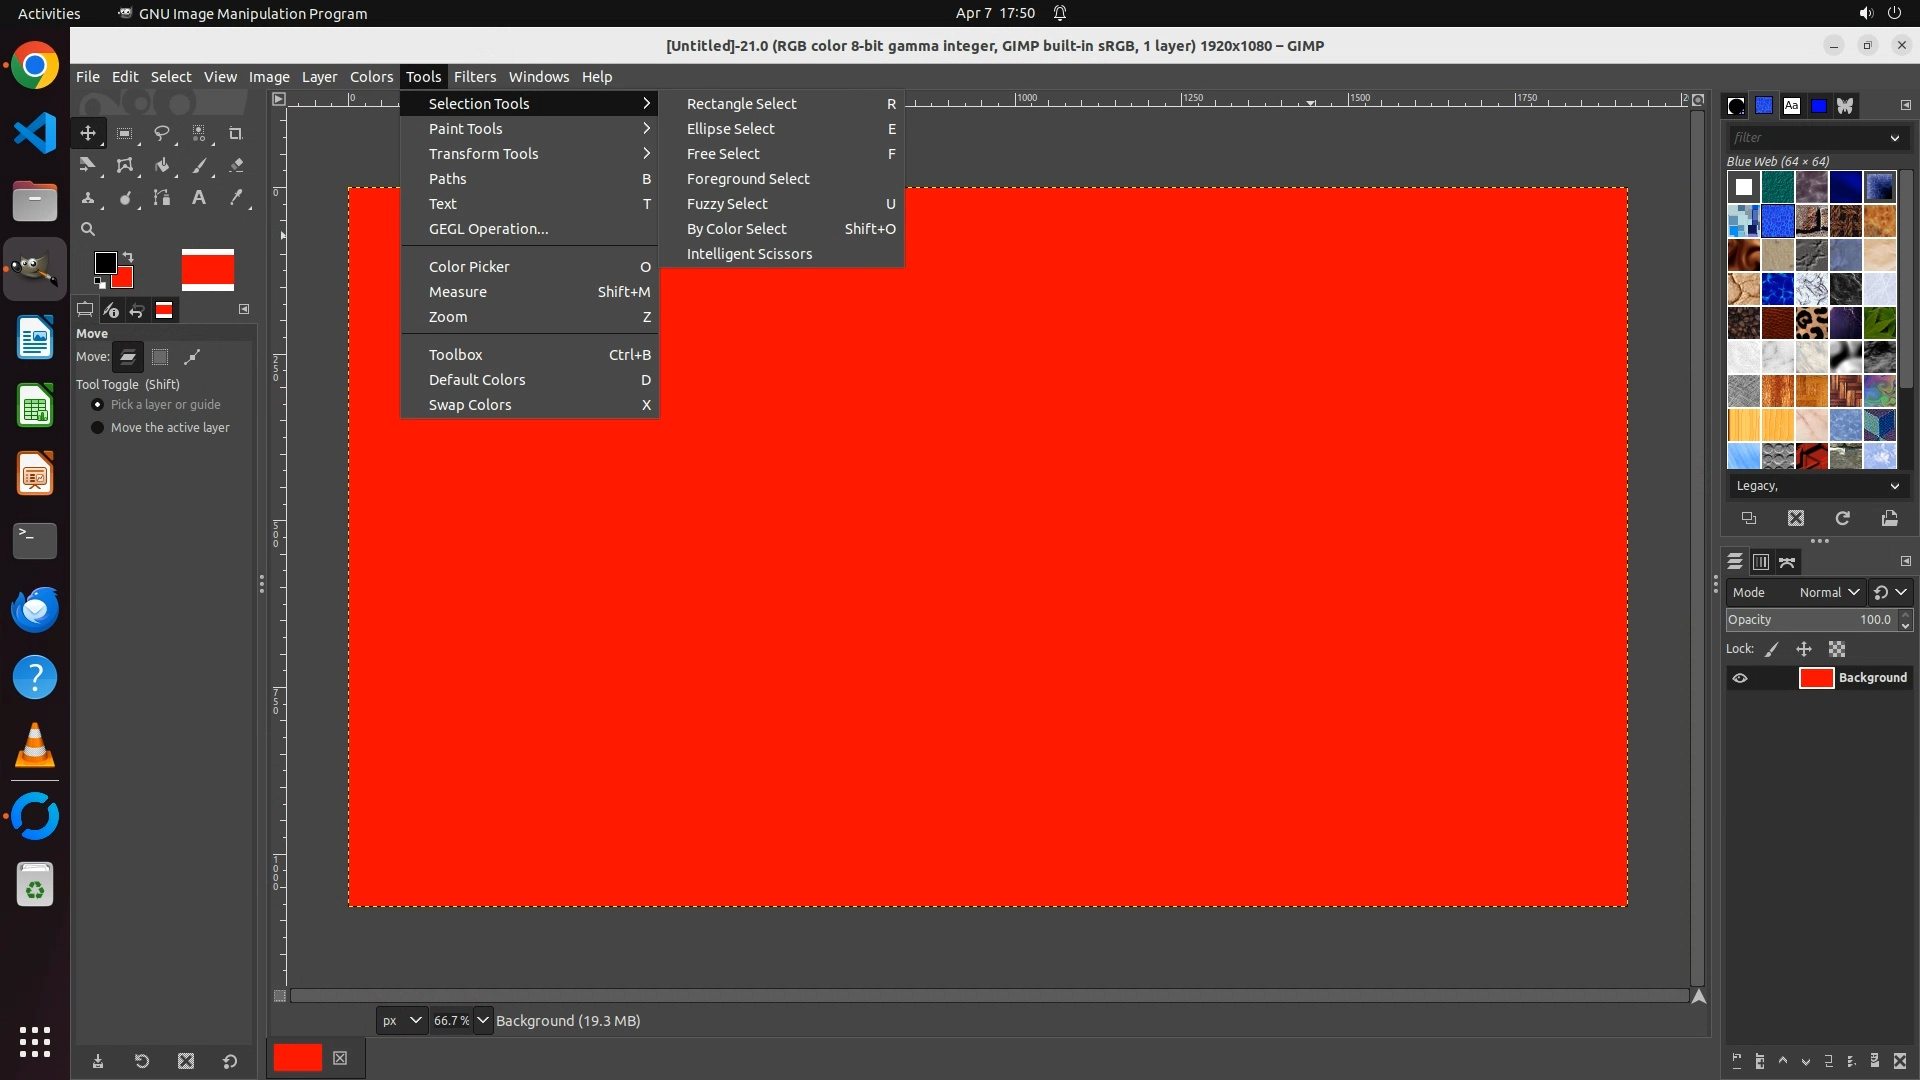The height and width of the screenshot is (1080, 1920).
Task: Select 'Pick a layer or guide' option
Action: pos(98,405)
